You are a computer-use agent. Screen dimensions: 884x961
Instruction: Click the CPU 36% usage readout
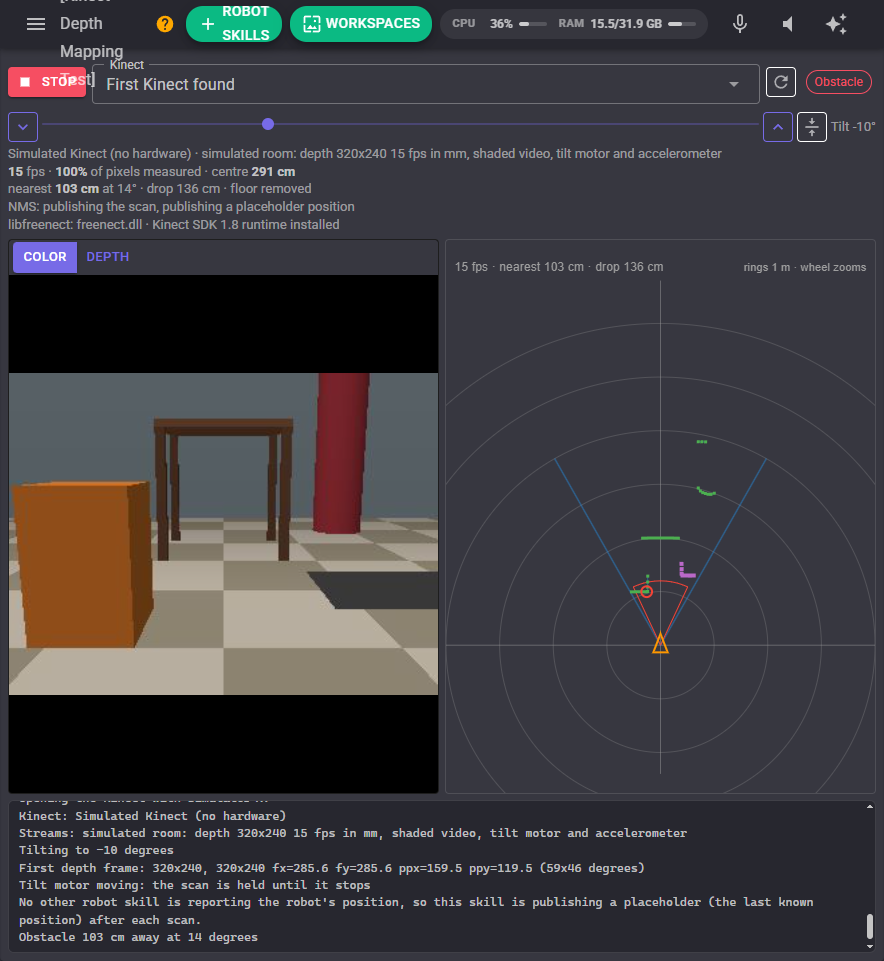500,24
